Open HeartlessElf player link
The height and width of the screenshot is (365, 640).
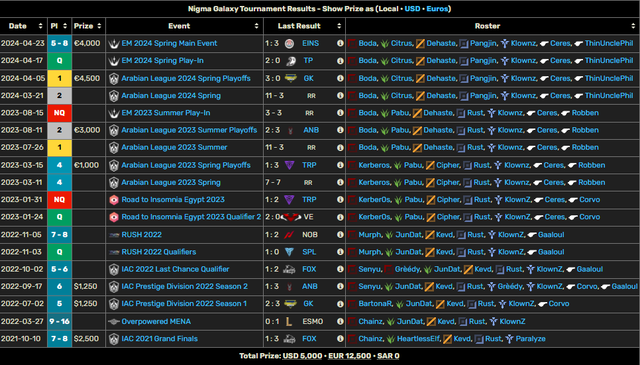(x=418, y=338)
